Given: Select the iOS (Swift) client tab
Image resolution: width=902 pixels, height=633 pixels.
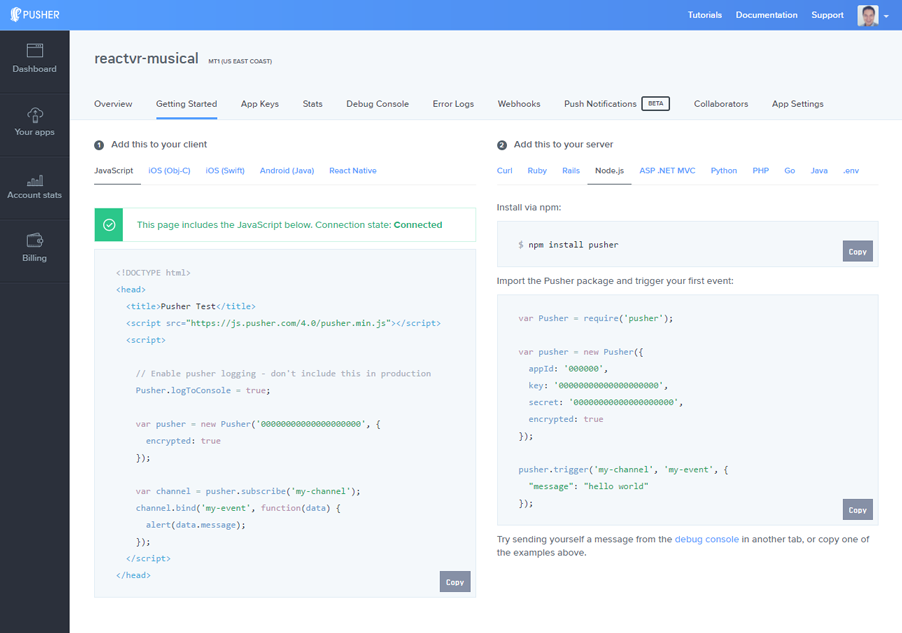Looking at the screenshot, I should (225, 170).
